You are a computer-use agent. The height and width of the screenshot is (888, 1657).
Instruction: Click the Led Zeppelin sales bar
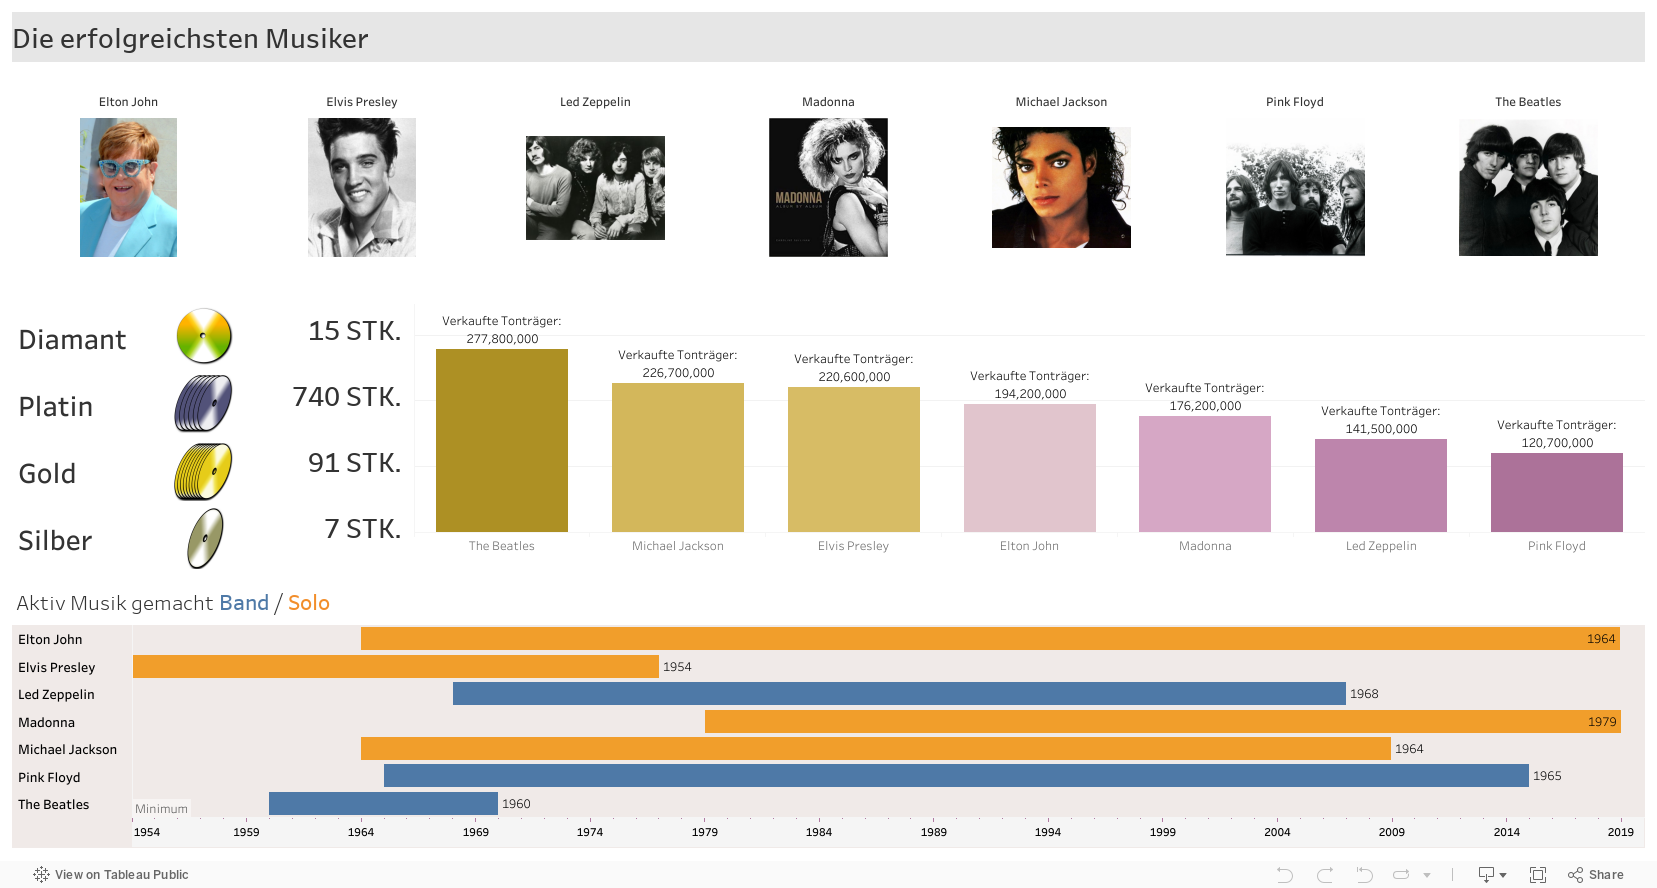point(1381,485)
